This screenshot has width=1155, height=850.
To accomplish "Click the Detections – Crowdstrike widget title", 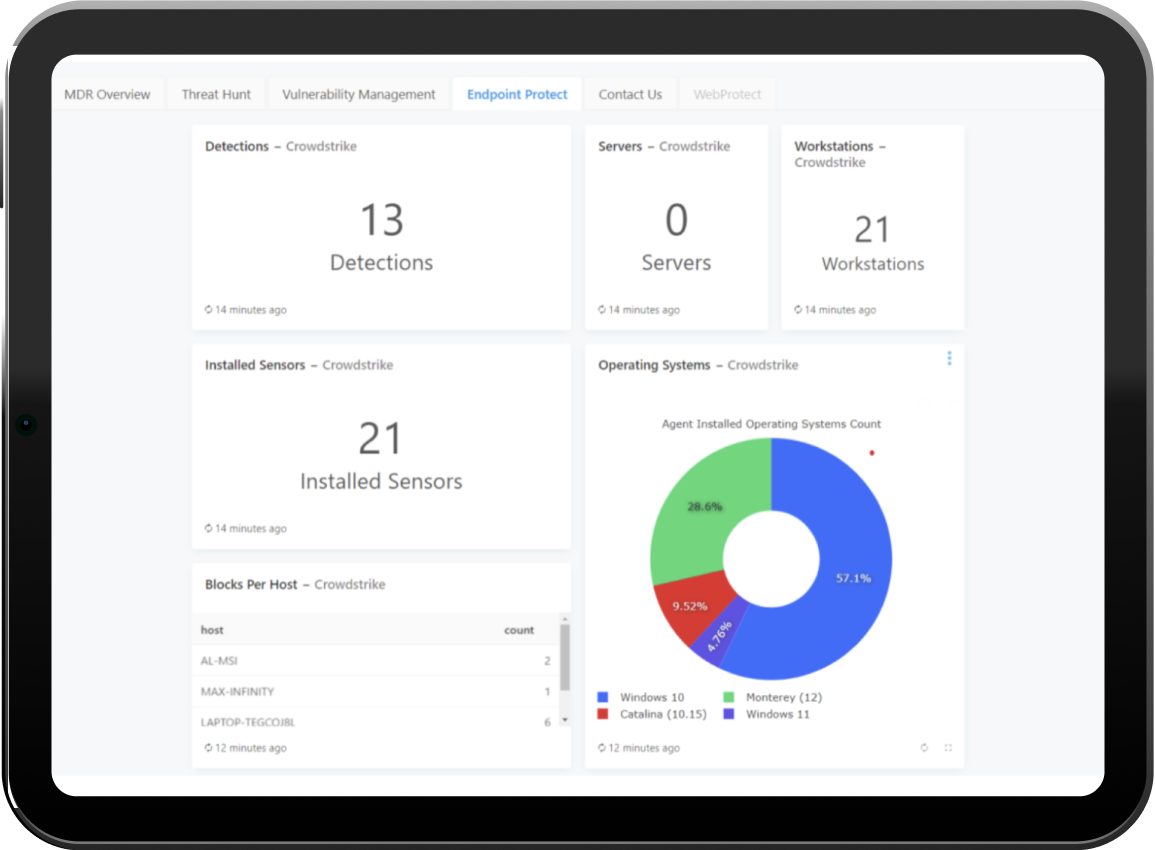I will 281,146.
